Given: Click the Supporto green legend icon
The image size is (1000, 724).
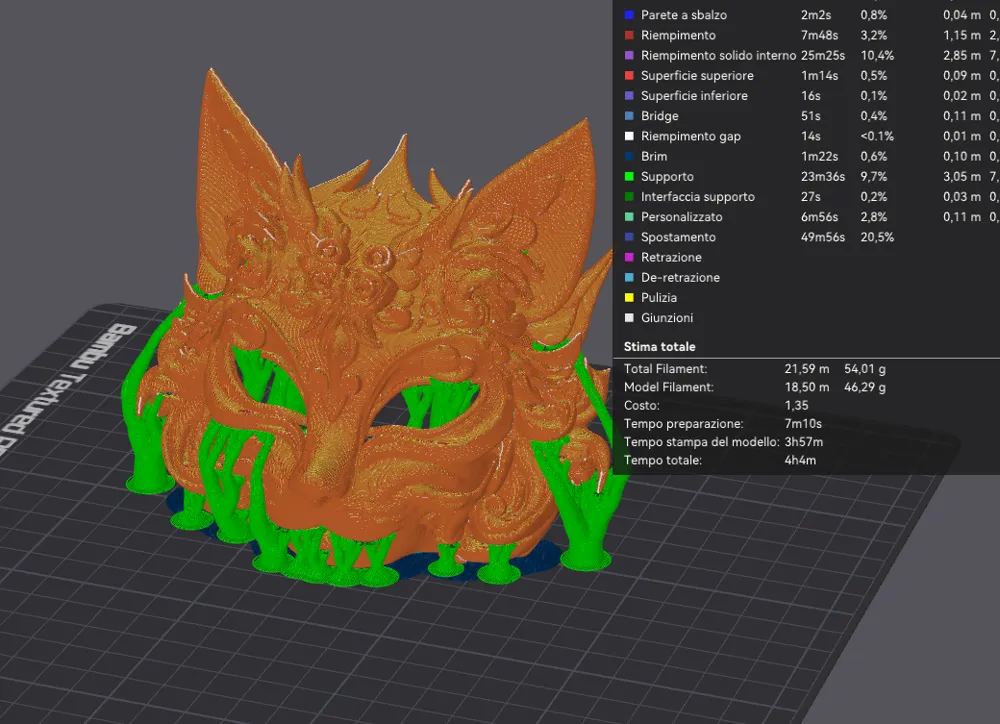Looking at the screenshot, I should tap(629, 176).
